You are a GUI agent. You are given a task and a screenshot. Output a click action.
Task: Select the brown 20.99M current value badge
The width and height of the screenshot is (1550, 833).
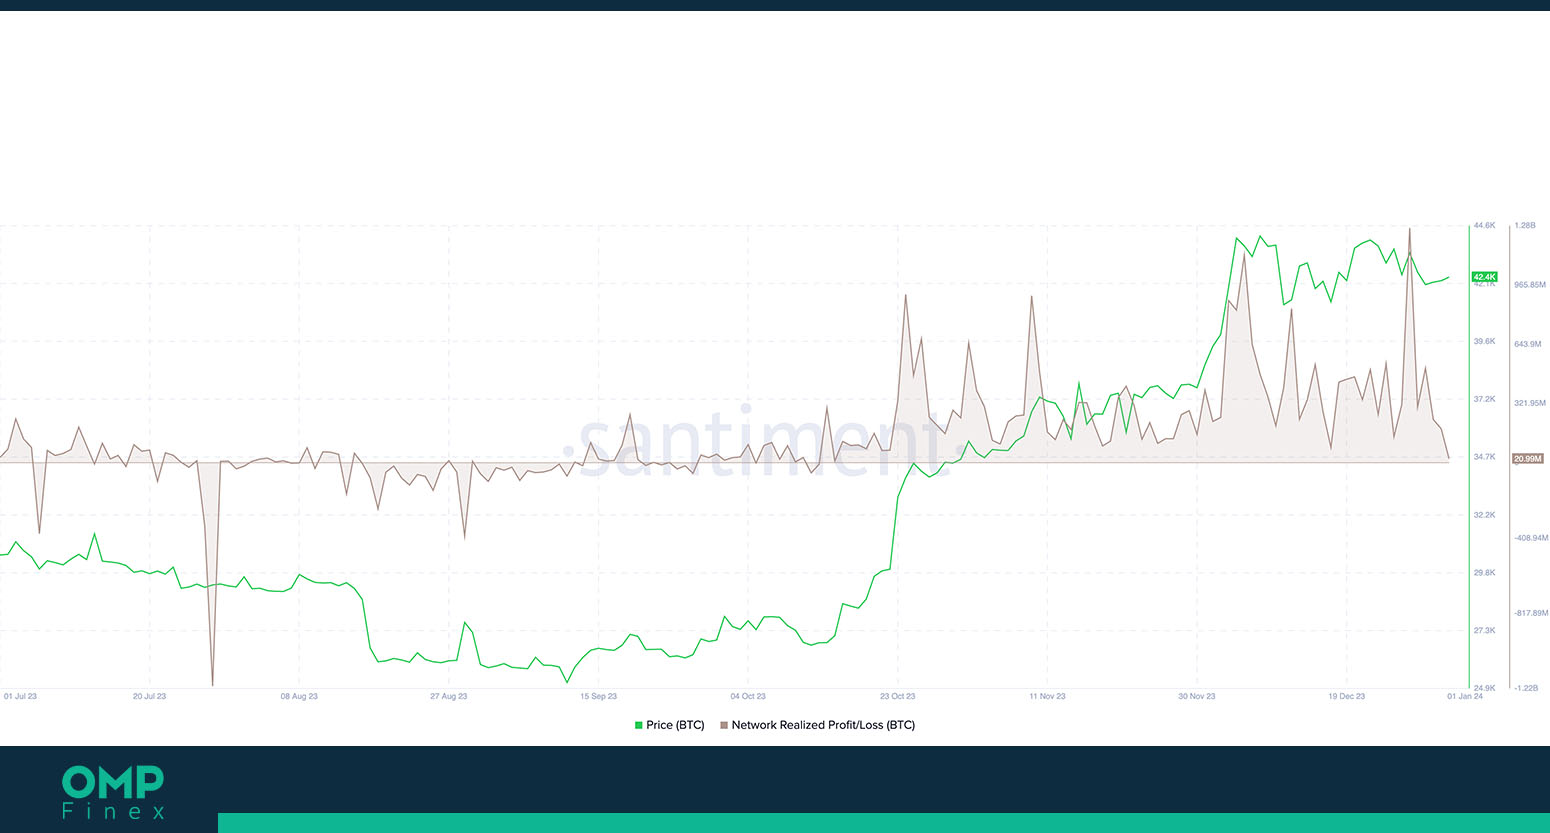1527,458
